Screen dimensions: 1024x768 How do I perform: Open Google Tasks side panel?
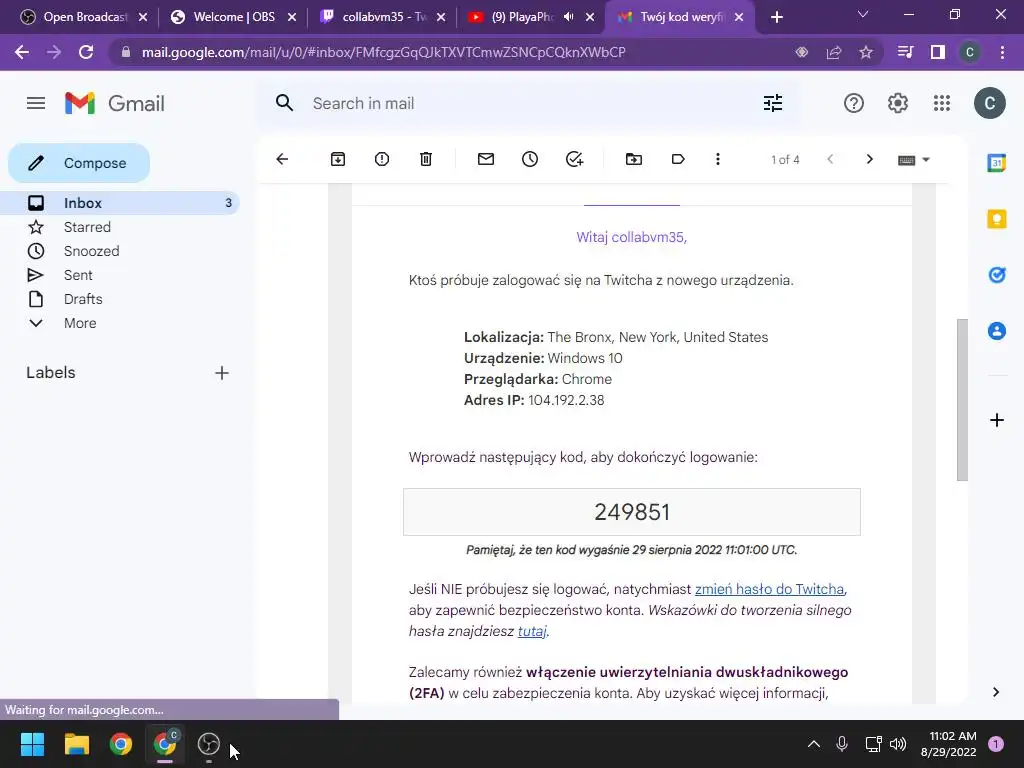(997, 275)
